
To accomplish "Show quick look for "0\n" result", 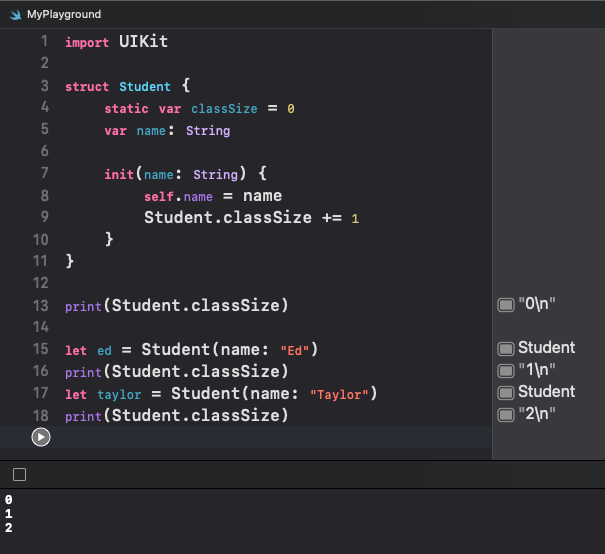I will click(x=506, y=305).
